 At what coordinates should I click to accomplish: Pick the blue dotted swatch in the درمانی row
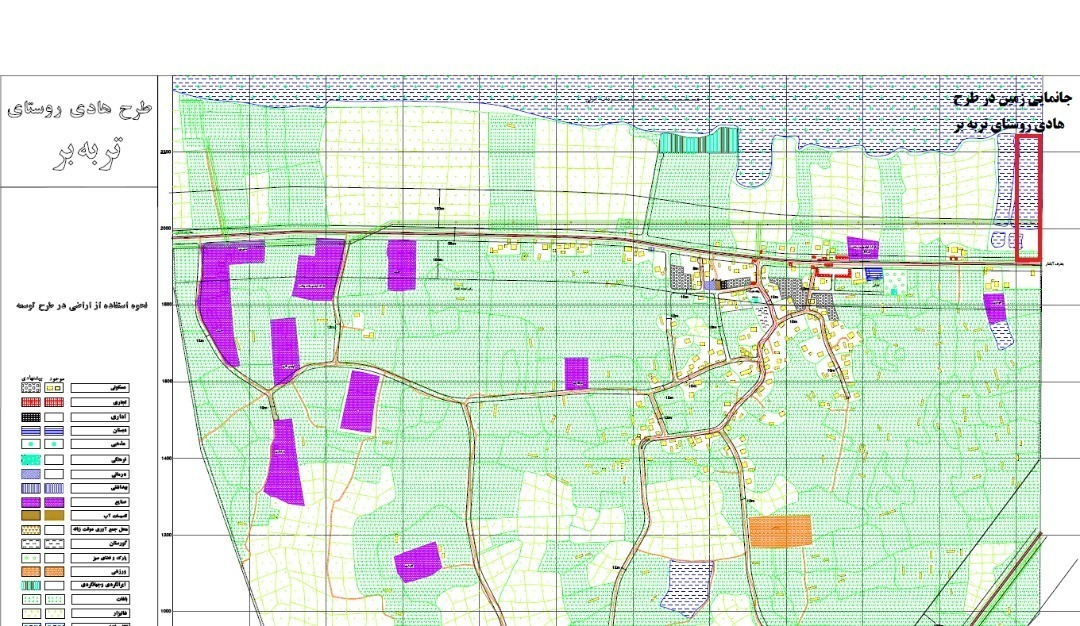(31, 474)
